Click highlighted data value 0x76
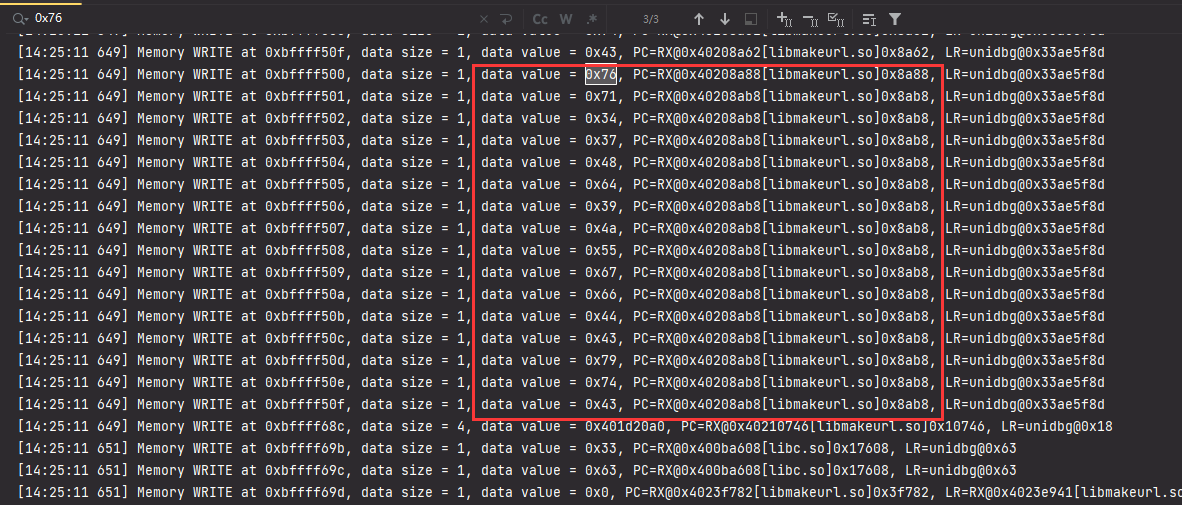This screenshot has width=1182, height=505. click(601, 75)
